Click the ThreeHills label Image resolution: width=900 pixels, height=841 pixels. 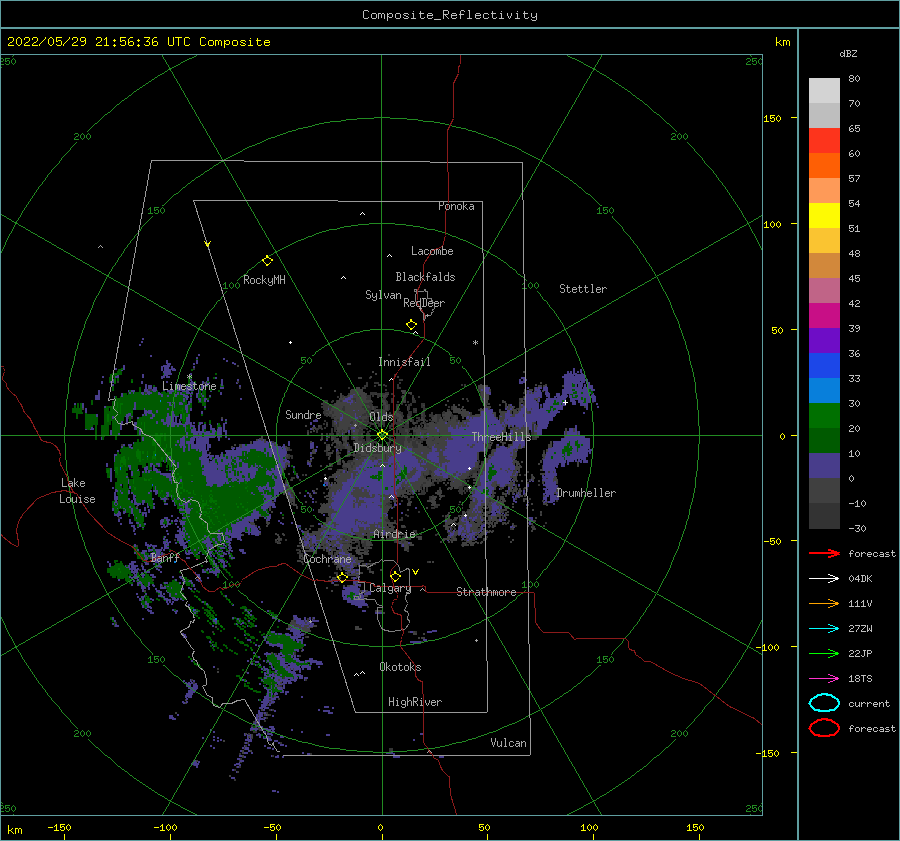tap(502, 437)
